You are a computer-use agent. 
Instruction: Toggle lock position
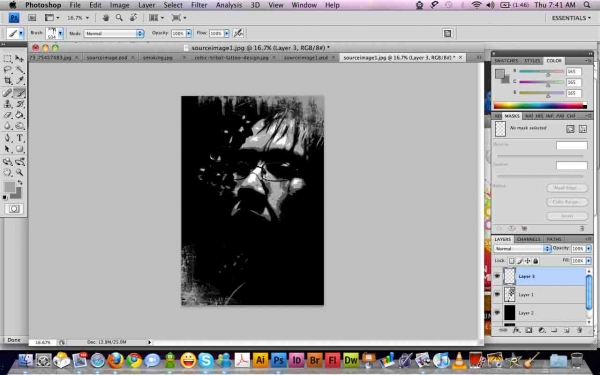(528, 261)
